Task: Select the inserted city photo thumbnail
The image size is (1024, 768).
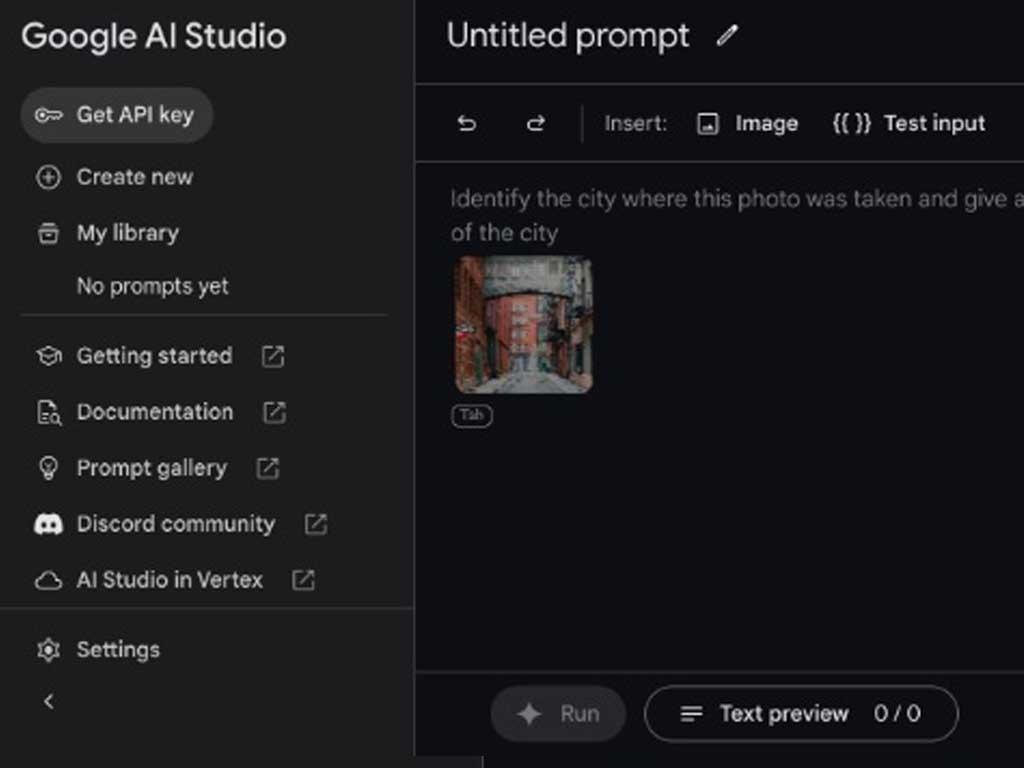Action: point(523,325)
